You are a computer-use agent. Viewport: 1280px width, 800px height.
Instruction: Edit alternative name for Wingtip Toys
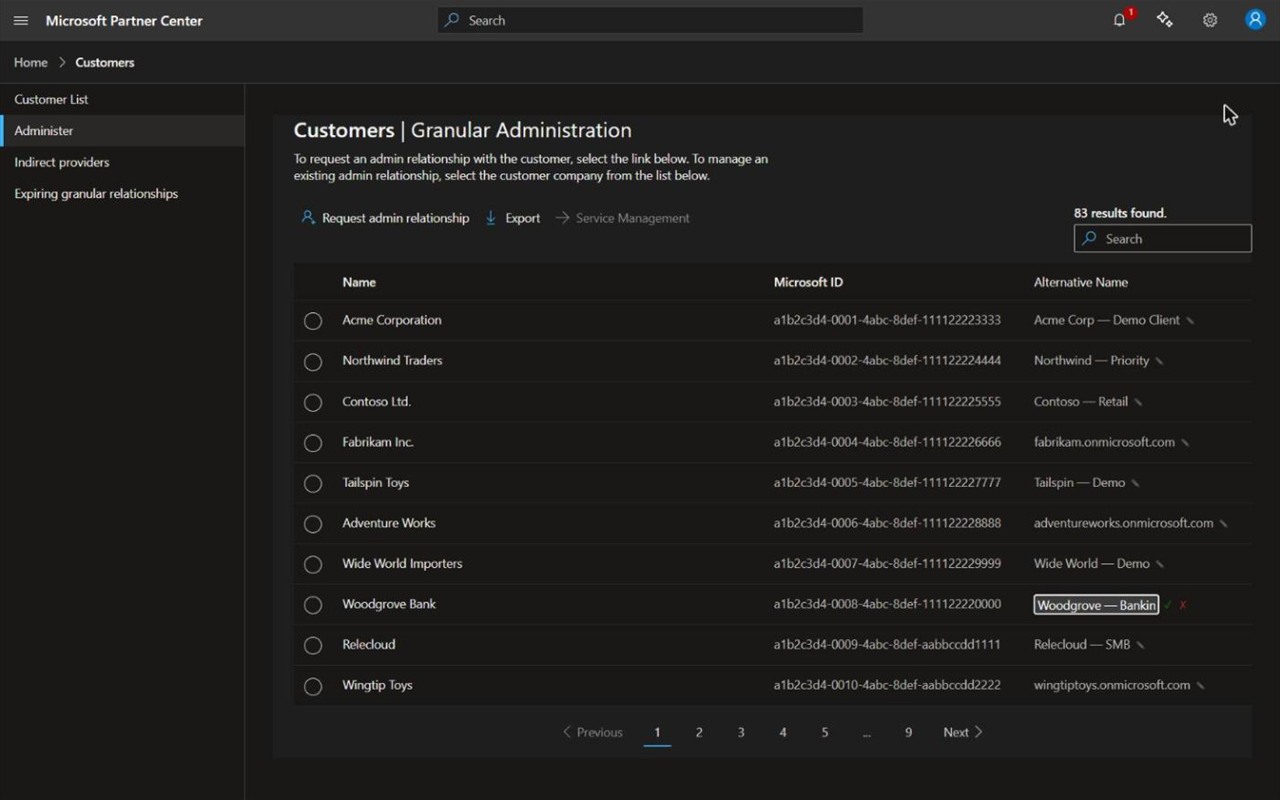[x=1200, y=686]
